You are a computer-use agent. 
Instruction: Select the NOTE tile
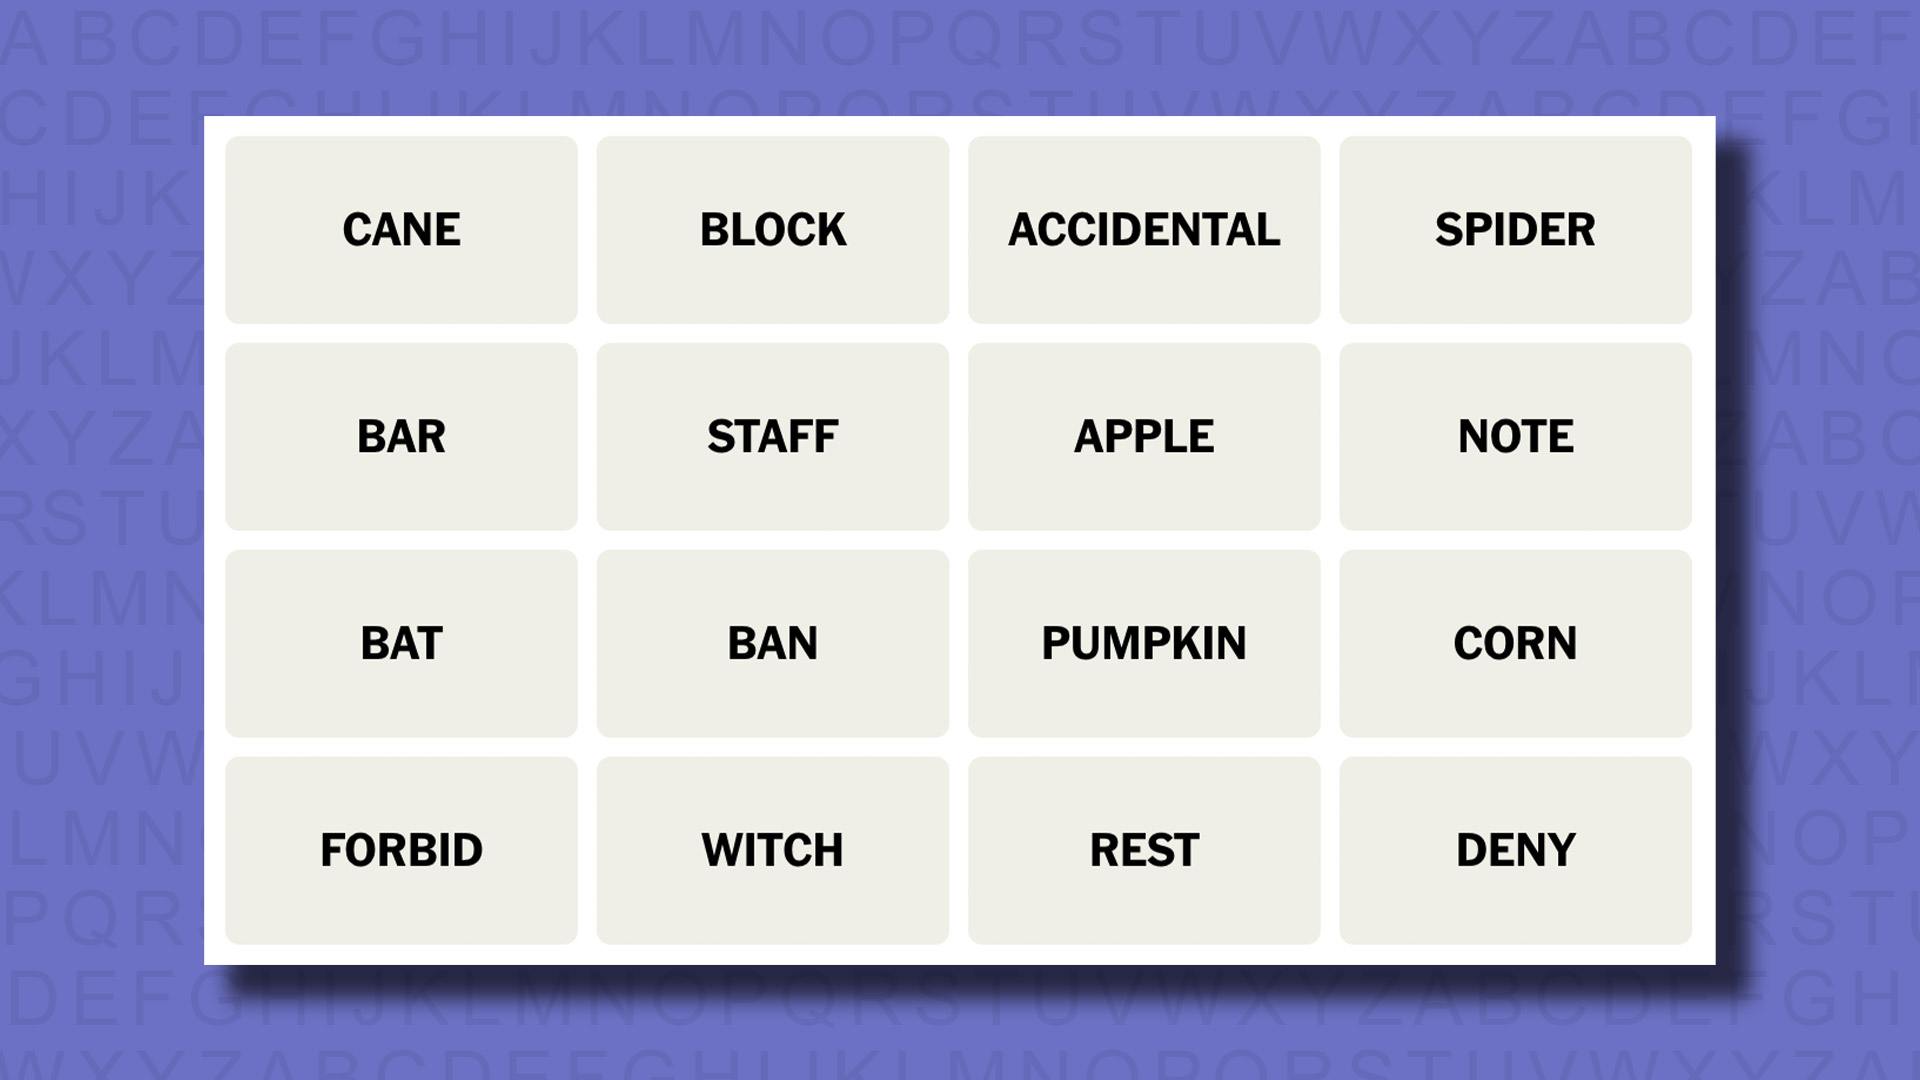(x=1515, y=435)
